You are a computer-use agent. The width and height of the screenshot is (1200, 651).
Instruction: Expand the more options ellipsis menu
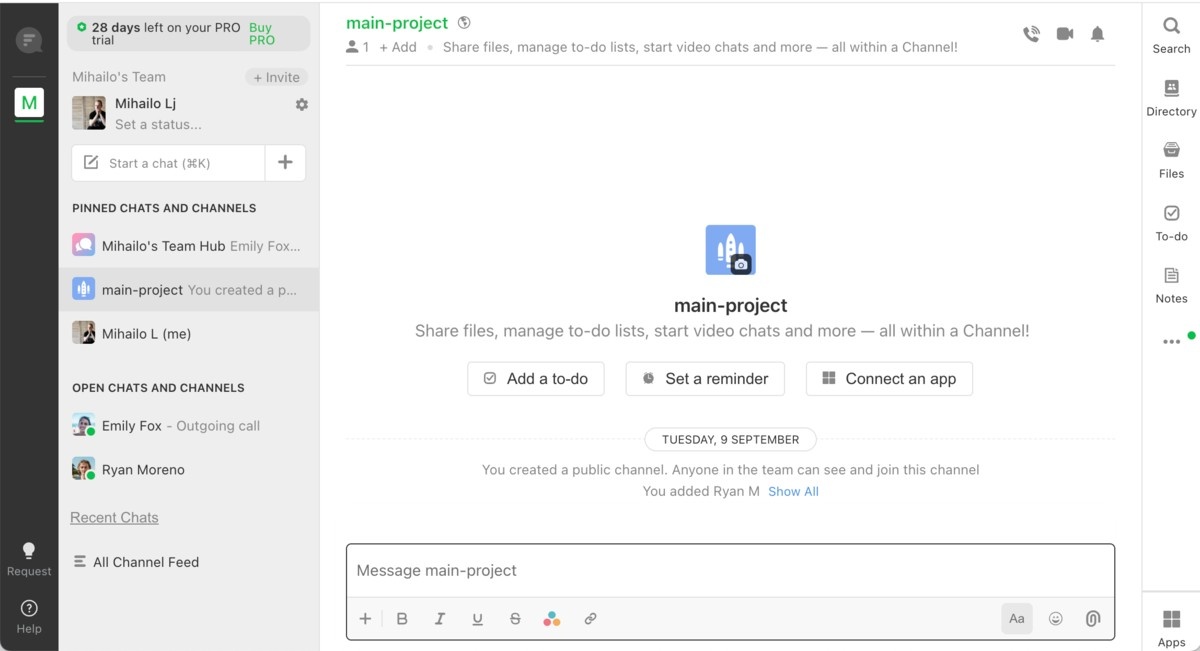pos(1171,341)
